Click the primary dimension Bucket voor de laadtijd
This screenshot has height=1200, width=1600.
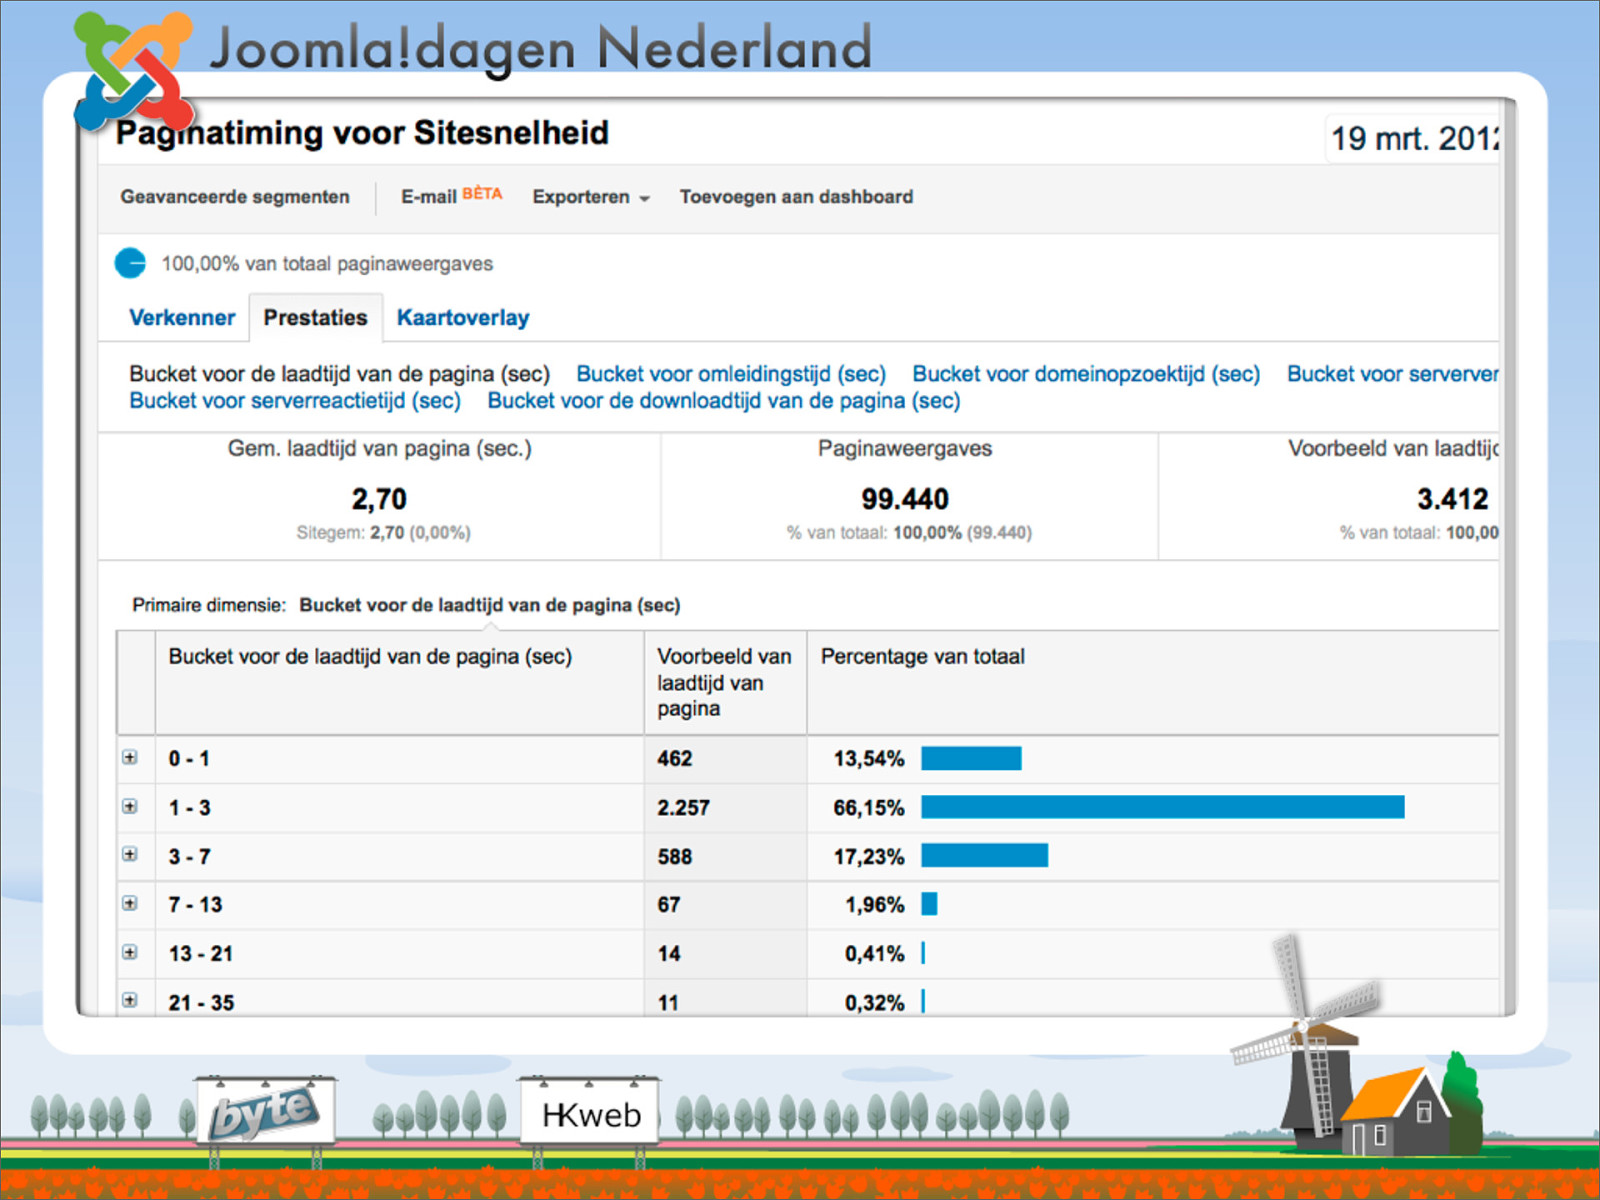(490, 605)
